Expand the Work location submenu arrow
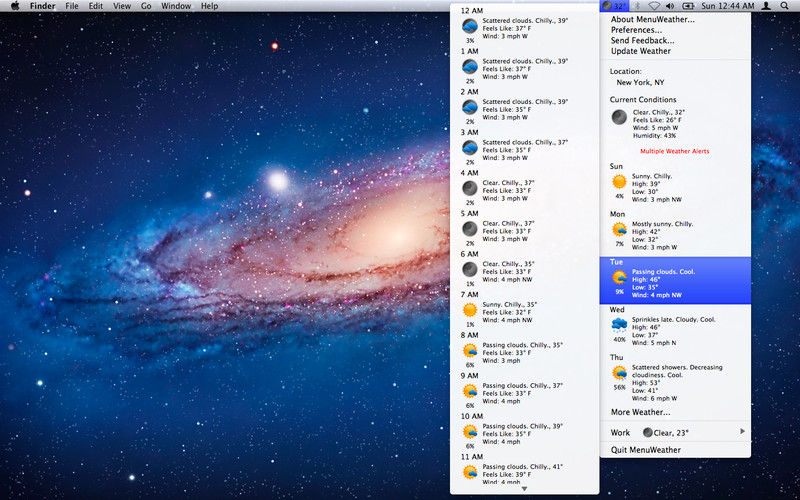Image resolution: width=800 pixels, height=500 pixels. coord(742,432)
